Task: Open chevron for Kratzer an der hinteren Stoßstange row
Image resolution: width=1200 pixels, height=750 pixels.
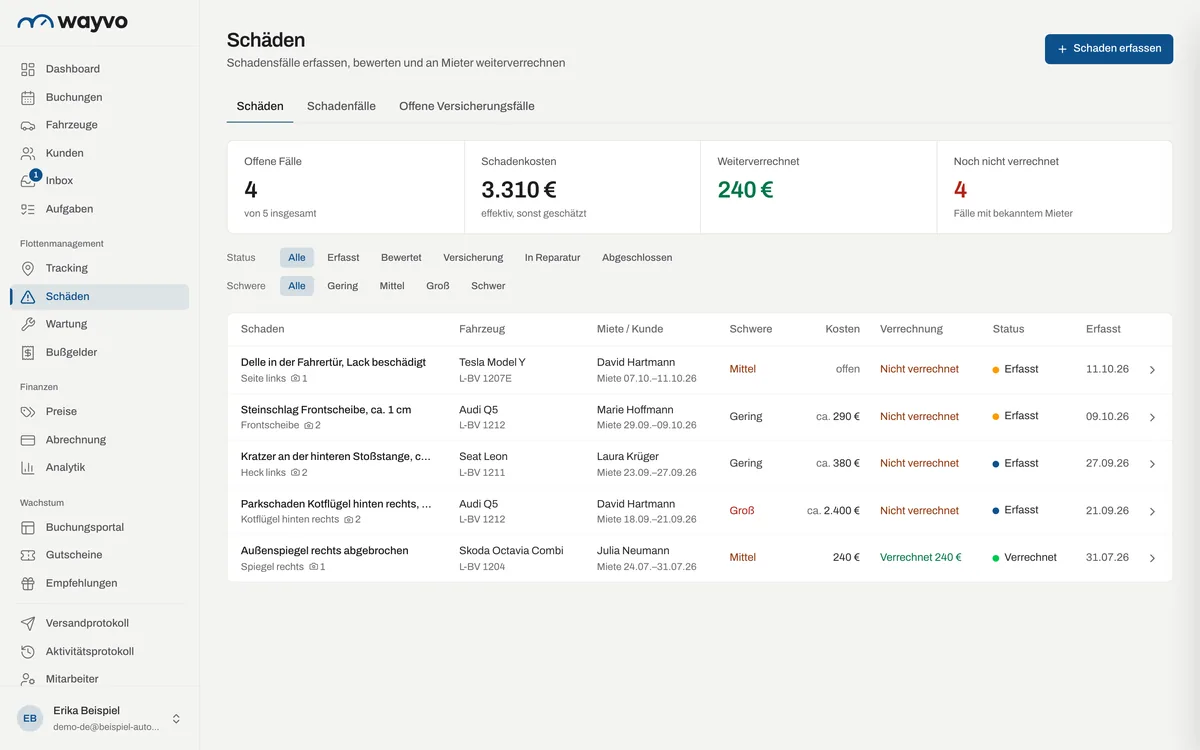Action: tap(1152, 464)
